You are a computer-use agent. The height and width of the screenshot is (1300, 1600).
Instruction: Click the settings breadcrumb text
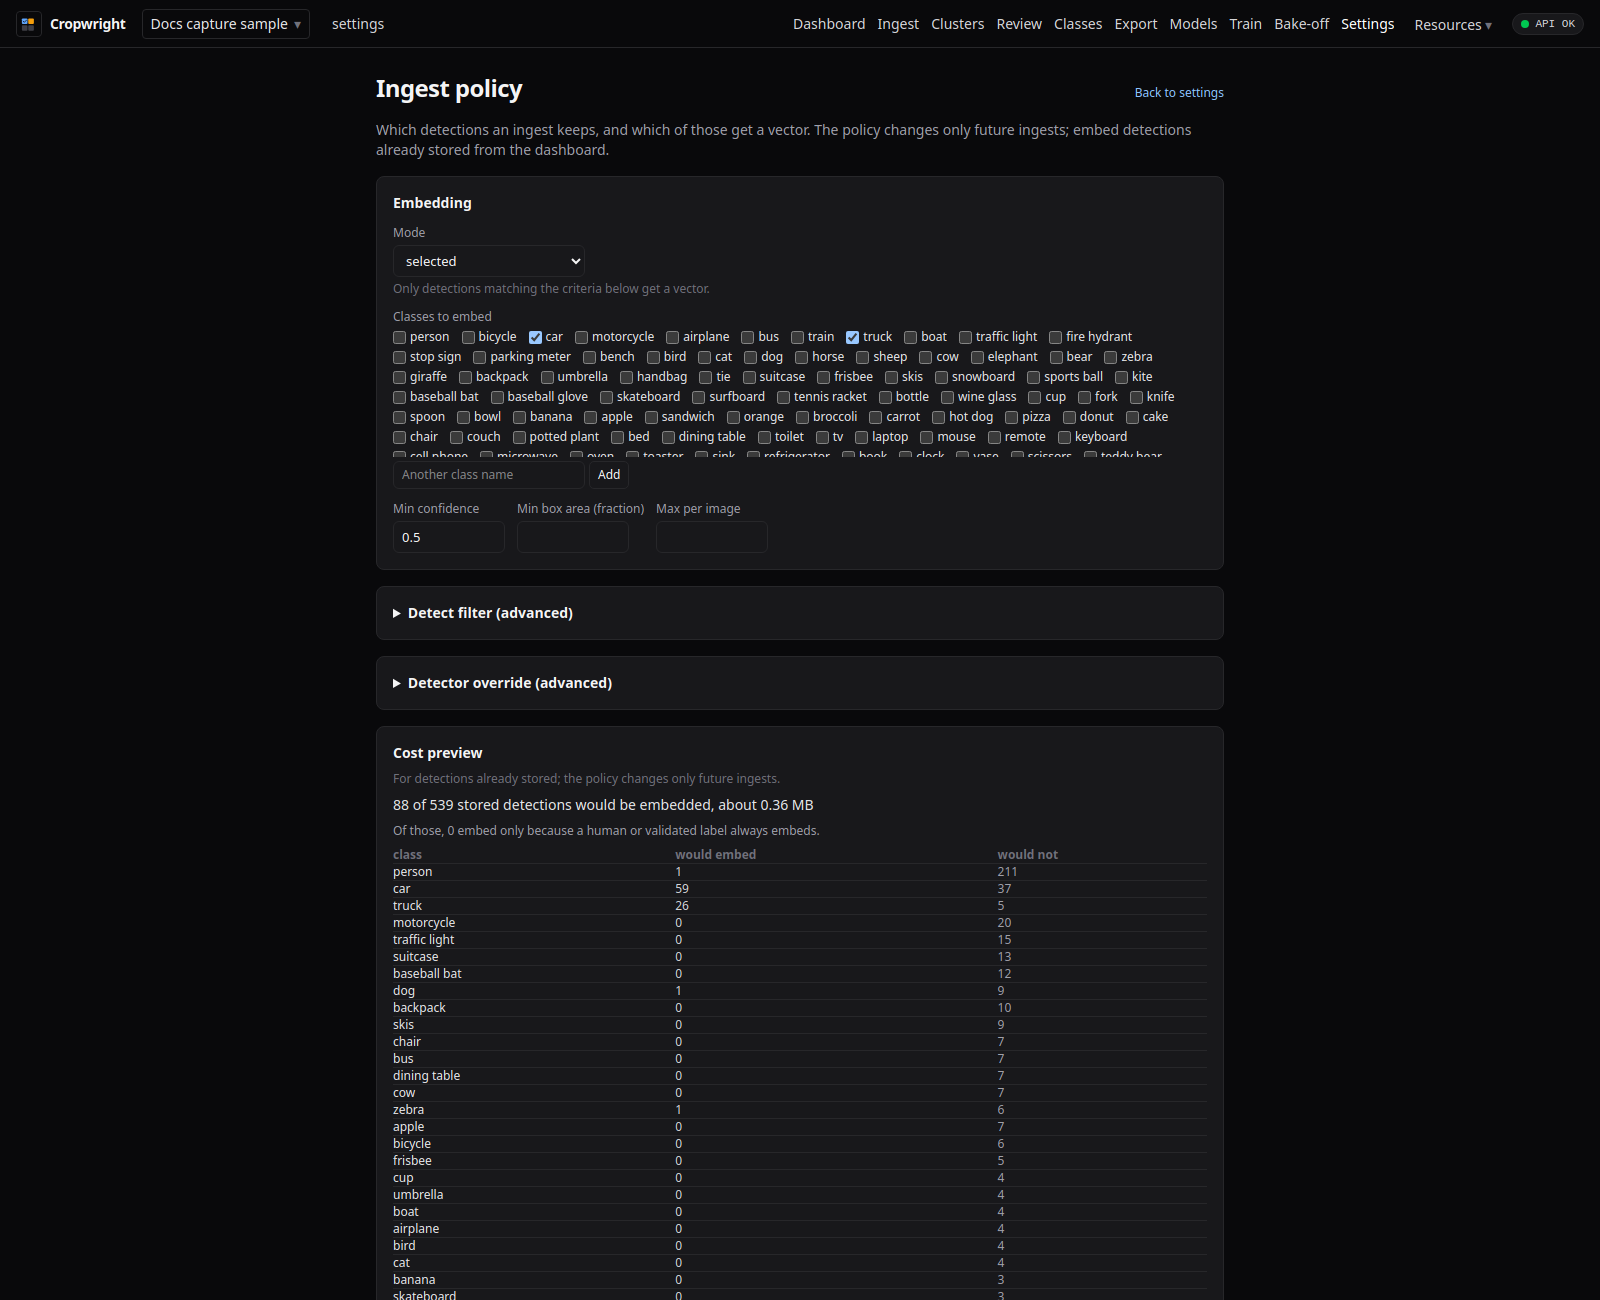click(358, 24)
